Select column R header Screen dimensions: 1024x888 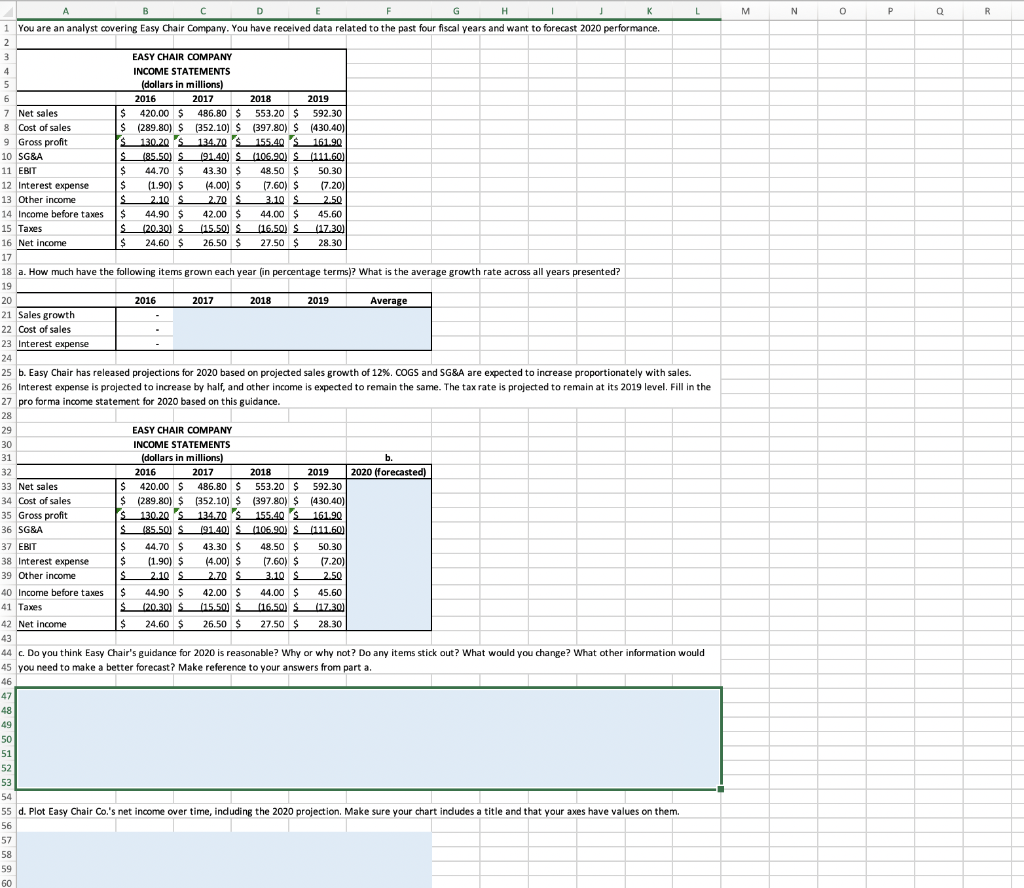[x=987, y=10]
